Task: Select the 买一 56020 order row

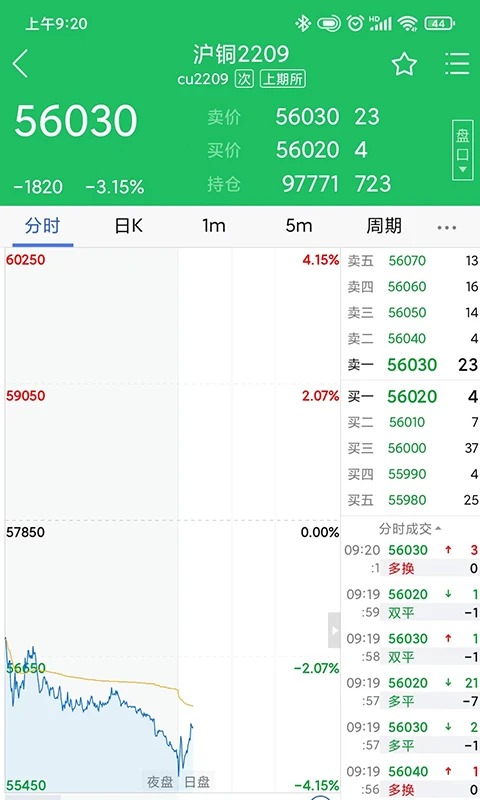Action: click(412, 396)
